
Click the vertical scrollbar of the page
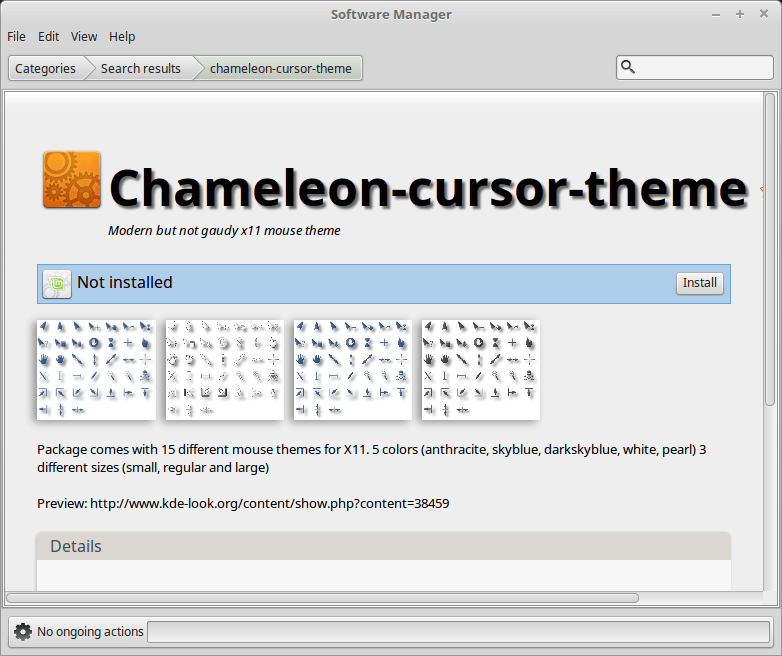tap(770, 250)
